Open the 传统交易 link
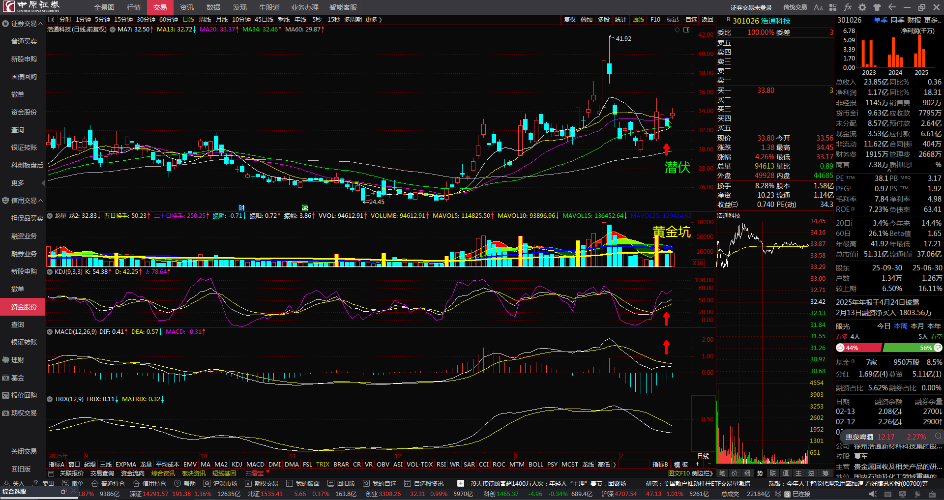Image resolution: width=944 pixels, height=500 pixels. 795,8
